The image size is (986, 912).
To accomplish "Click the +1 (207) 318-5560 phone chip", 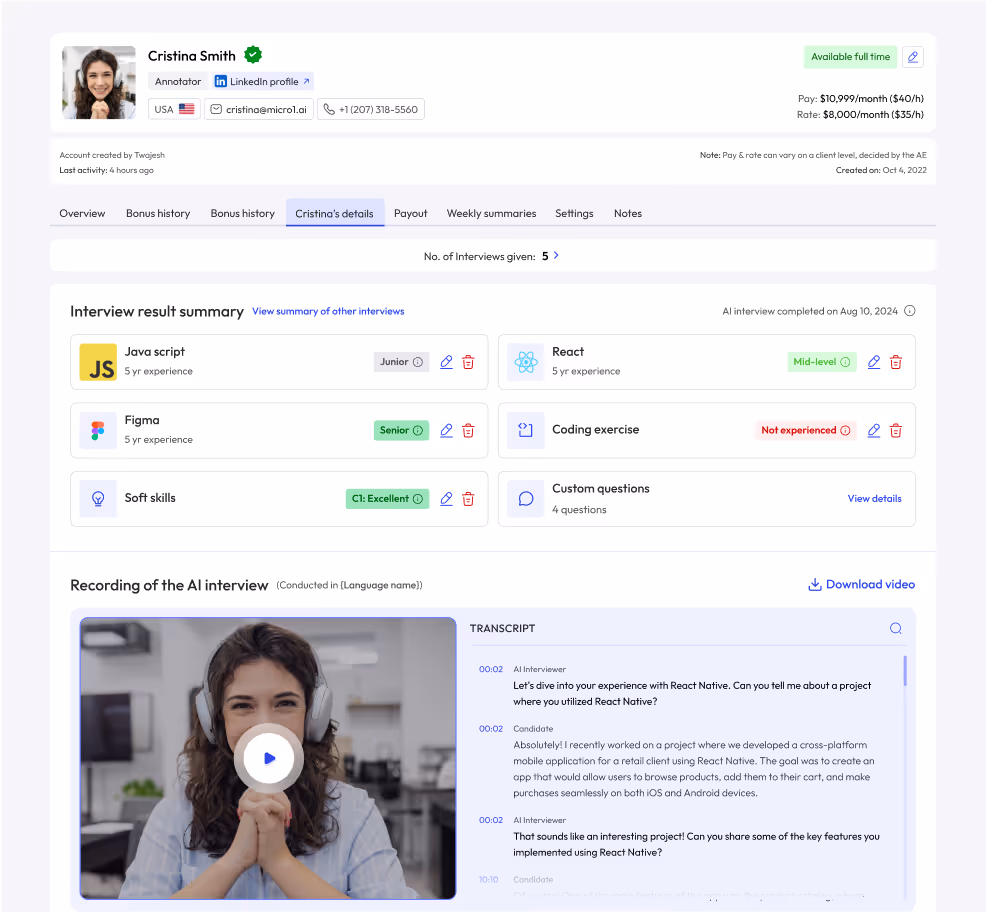I will click(x=370, y=109).
